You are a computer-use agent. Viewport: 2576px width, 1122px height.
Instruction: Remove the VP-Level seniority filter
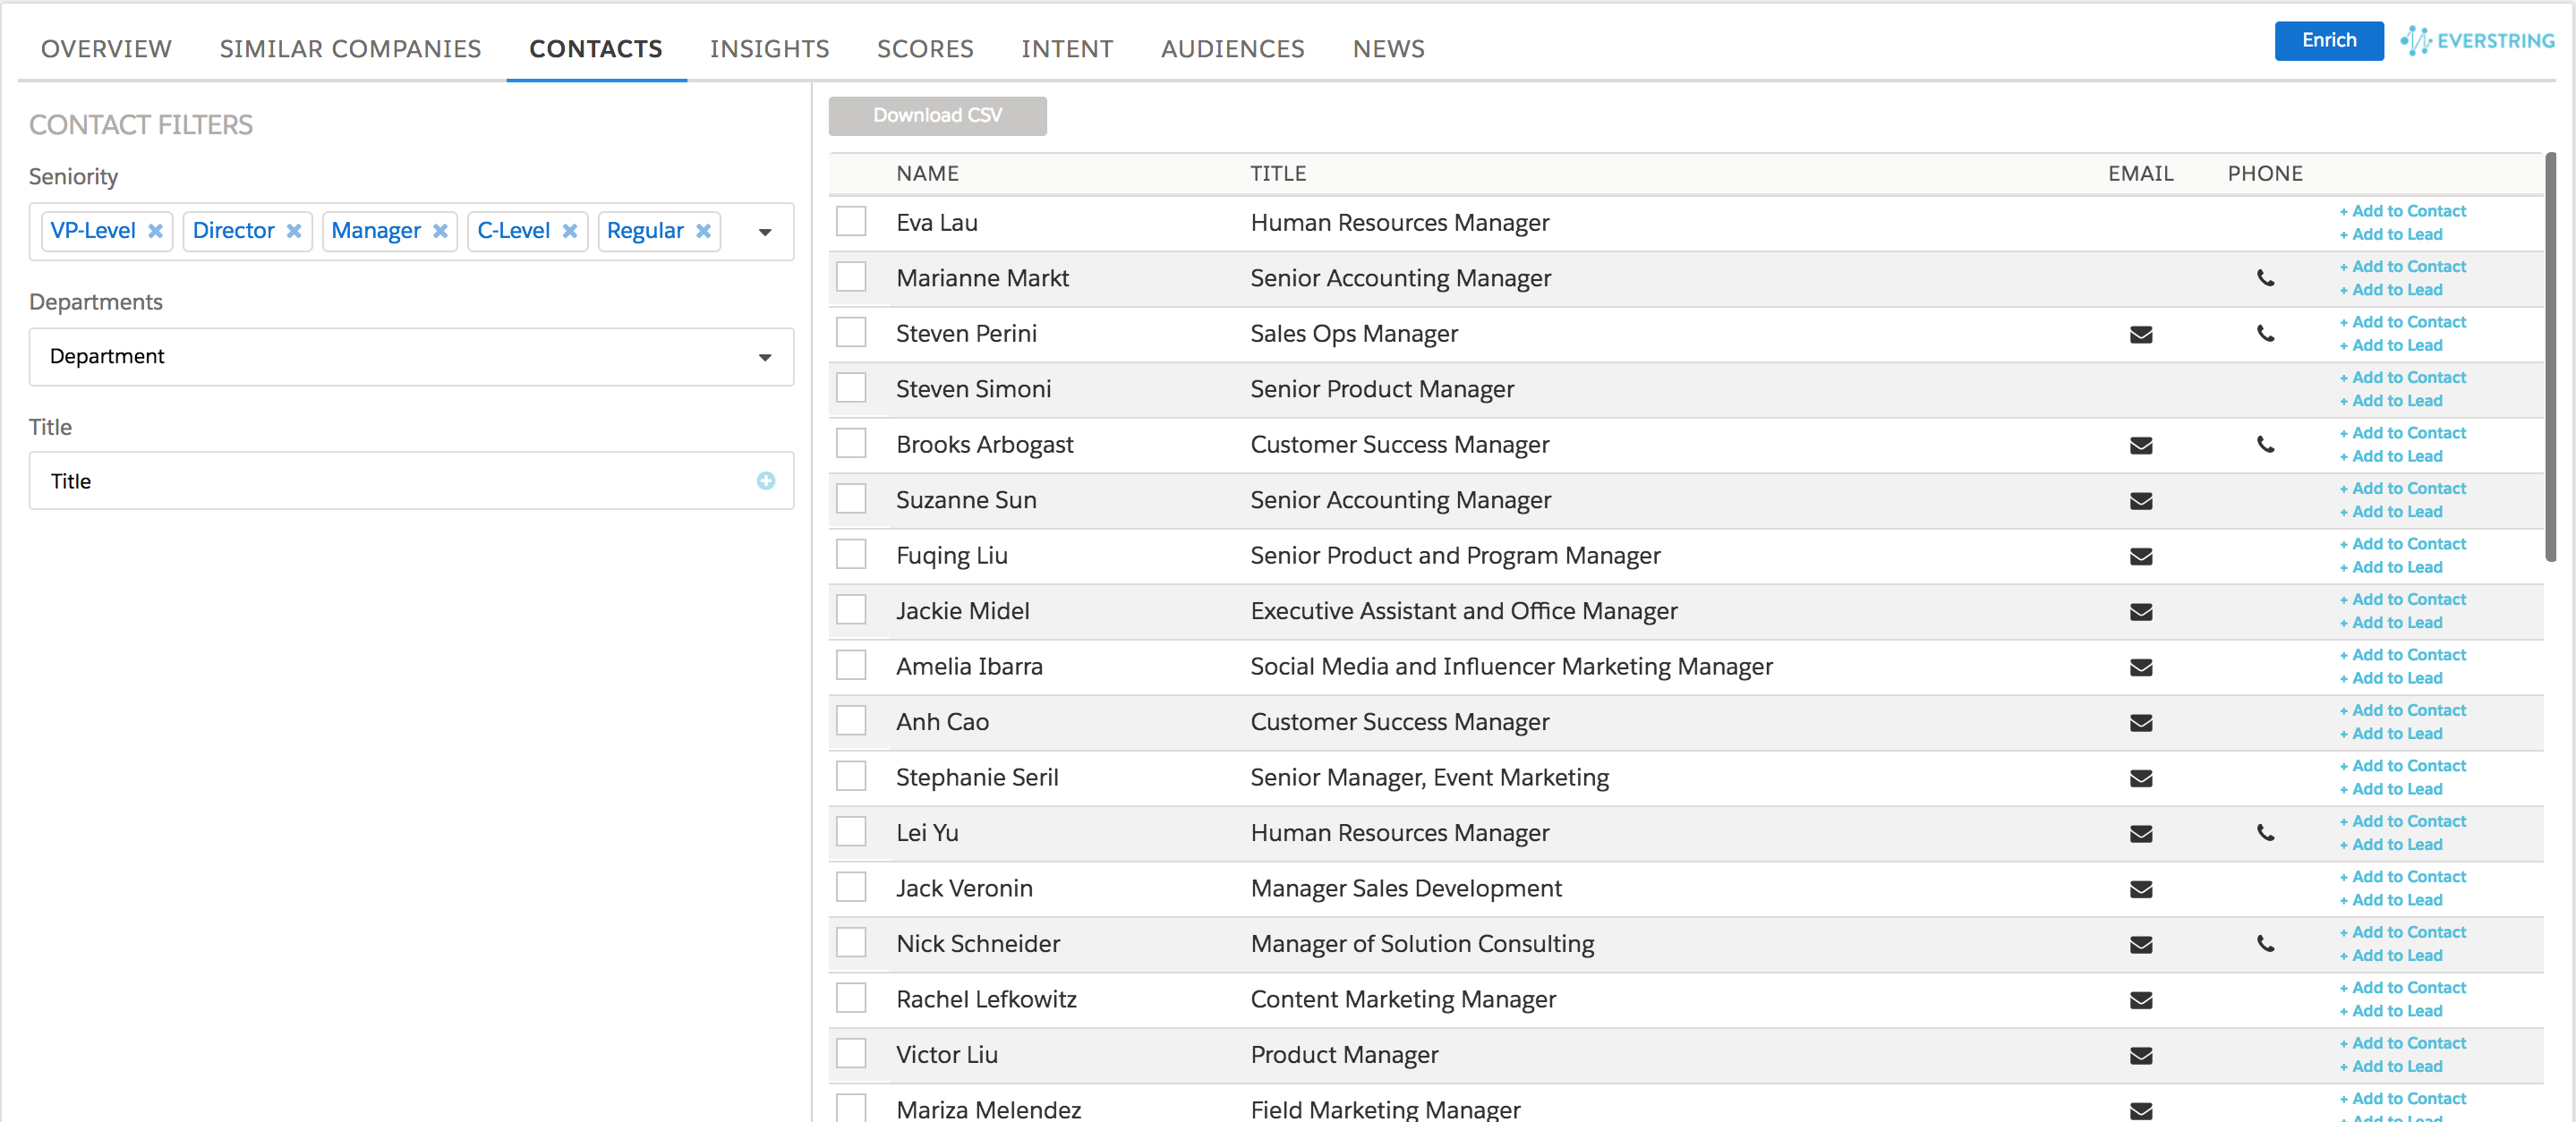(156, 231)
